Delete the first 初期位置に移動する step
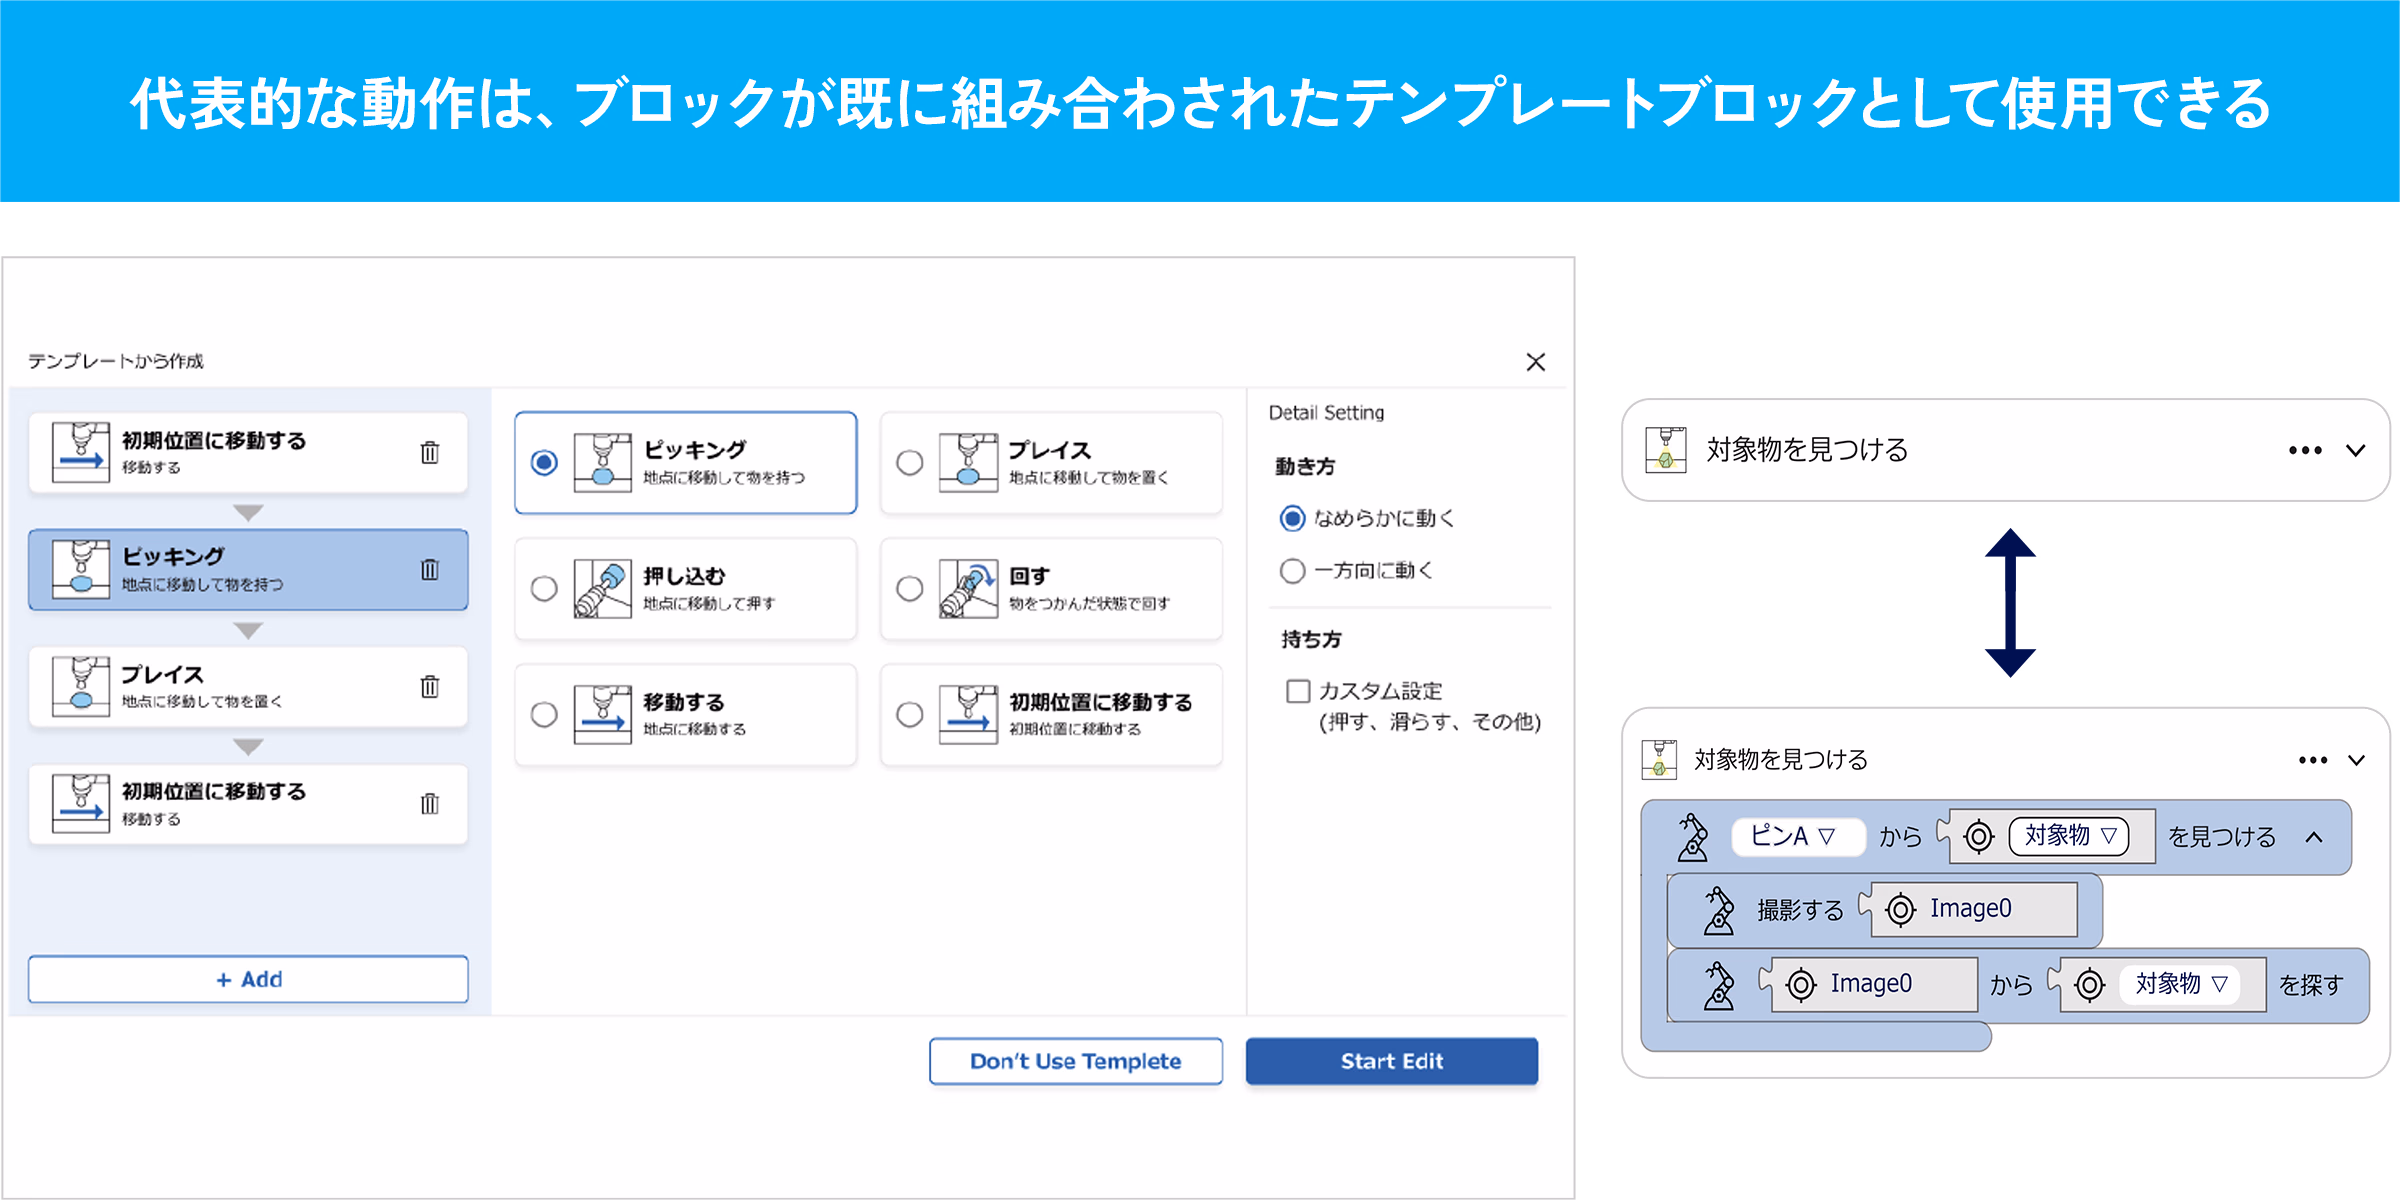 pyautogui.click(x=430, y=452)
